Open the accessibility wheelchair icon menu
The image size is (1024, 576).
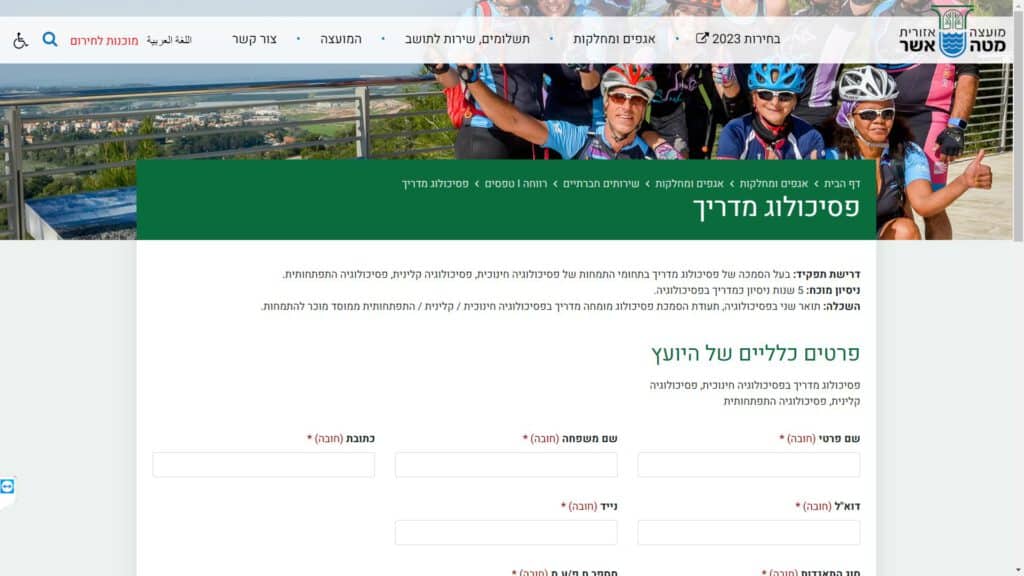click(20, 40)
